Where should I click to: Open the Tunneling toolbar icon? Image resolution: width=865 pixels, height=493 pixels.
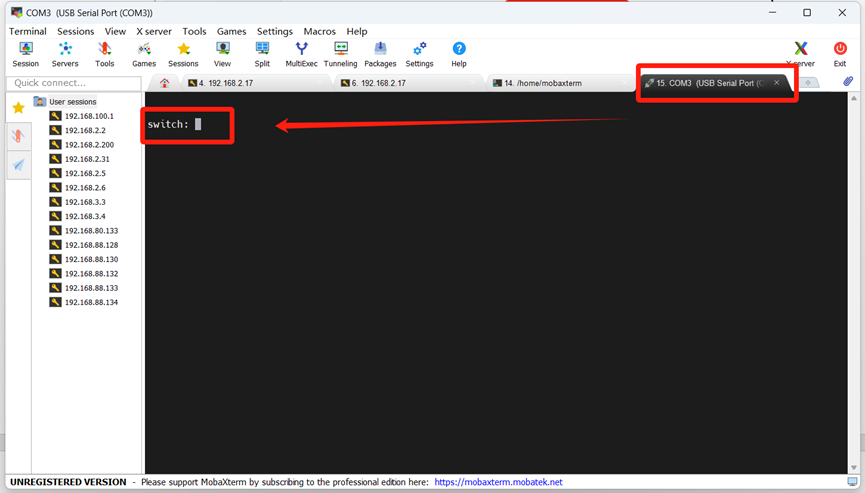pos(340,54)
